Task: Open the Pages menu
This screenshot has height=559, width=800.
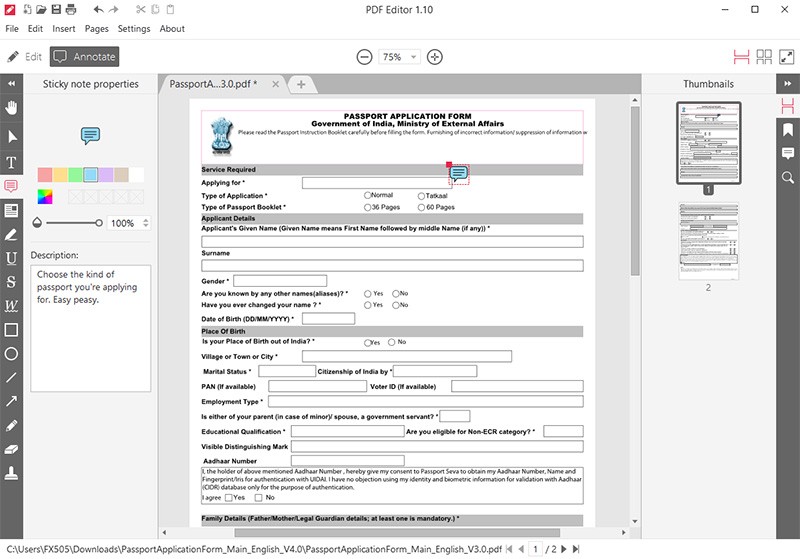Action: click(x=96, y=29)
